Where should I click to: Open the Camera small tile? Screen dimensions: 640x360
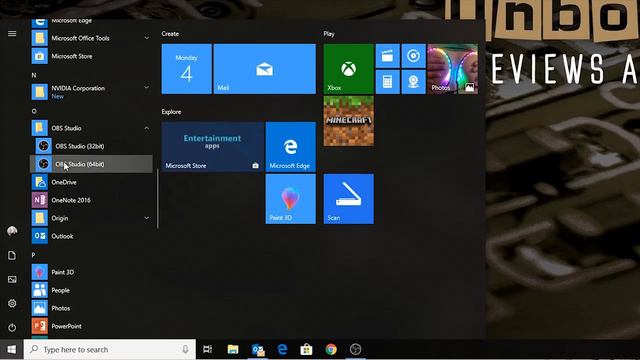tap(413, 82)
